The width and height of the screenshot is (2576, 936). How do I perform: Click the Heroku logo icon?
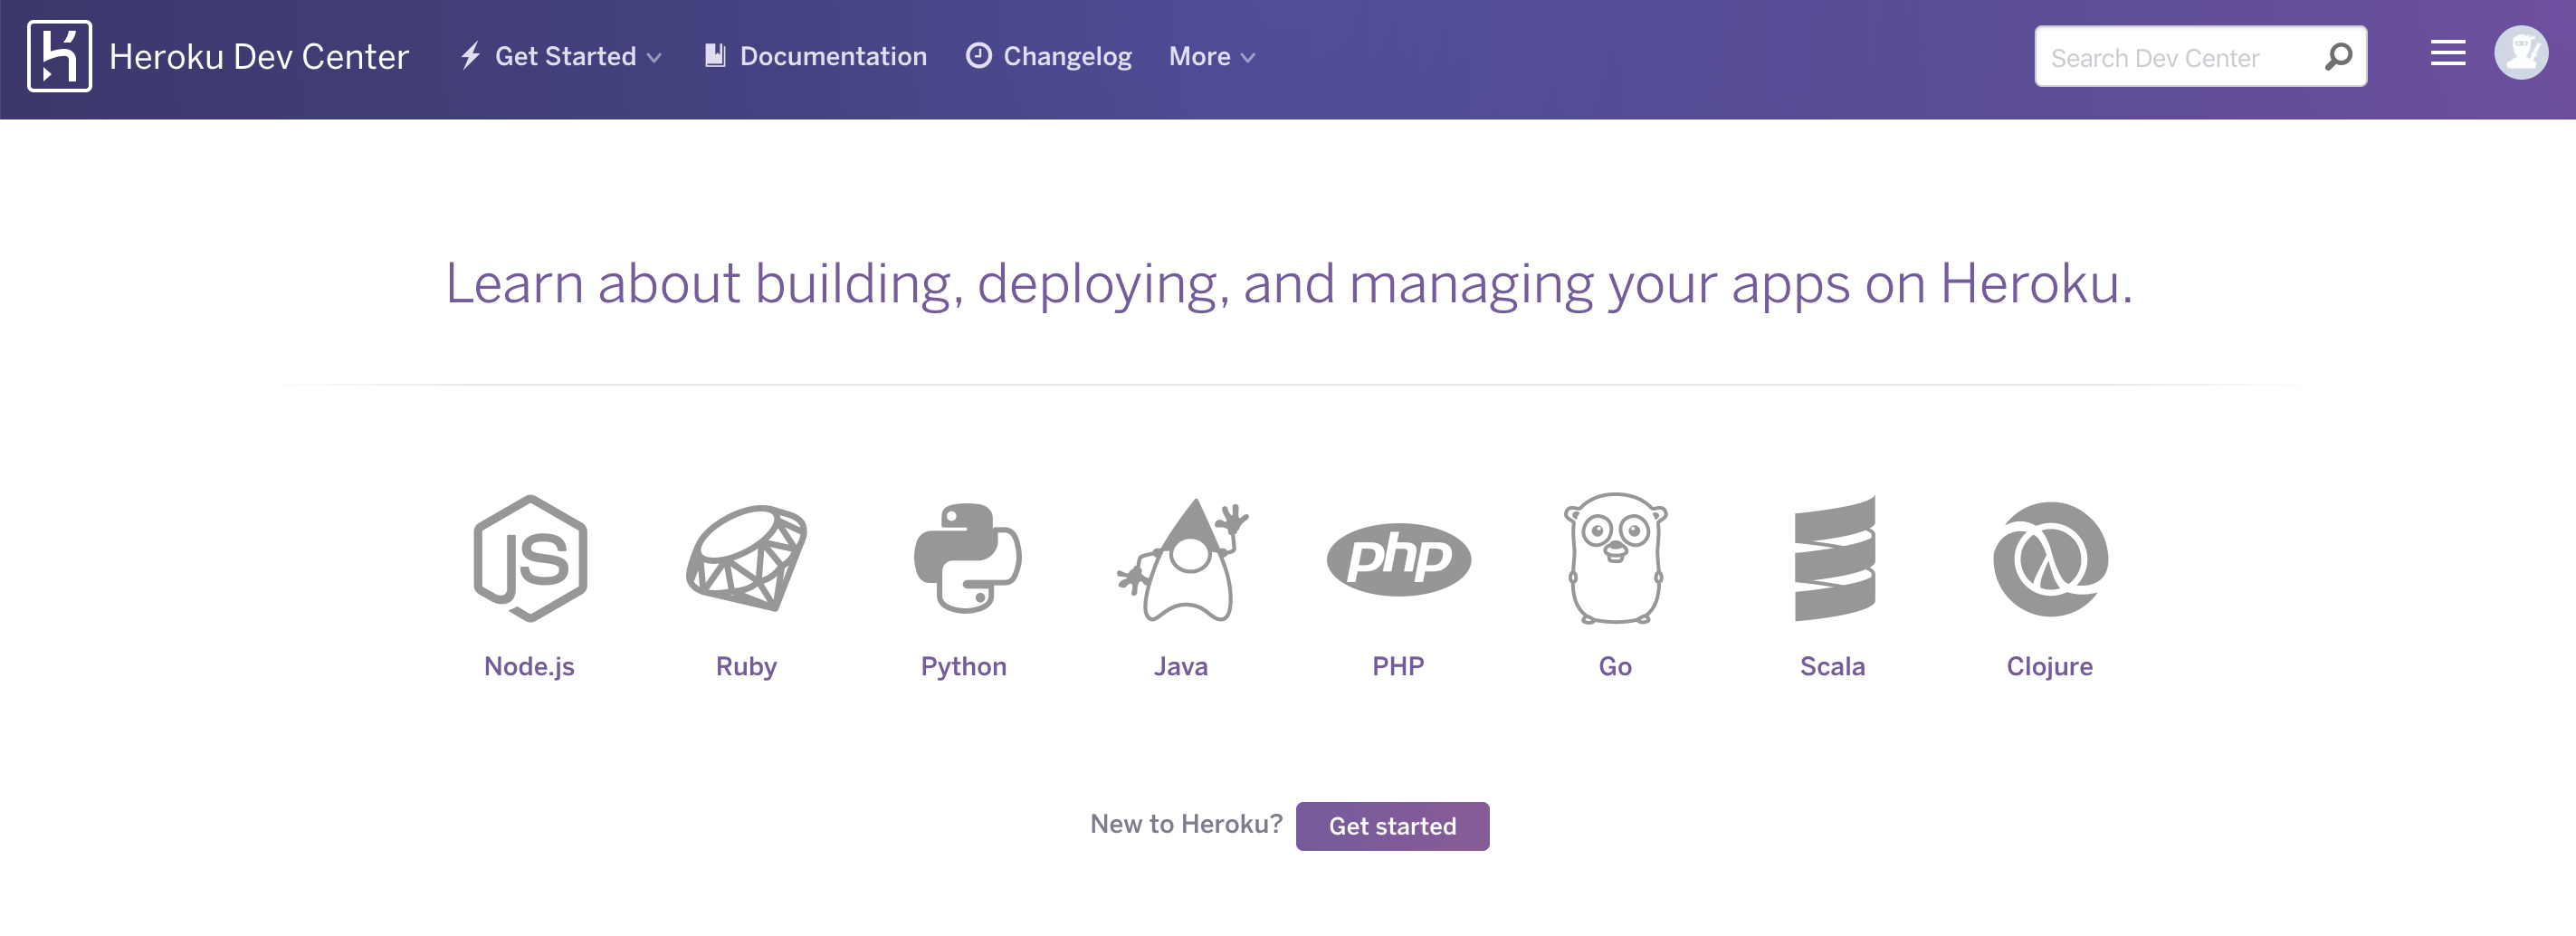[59, 56]
